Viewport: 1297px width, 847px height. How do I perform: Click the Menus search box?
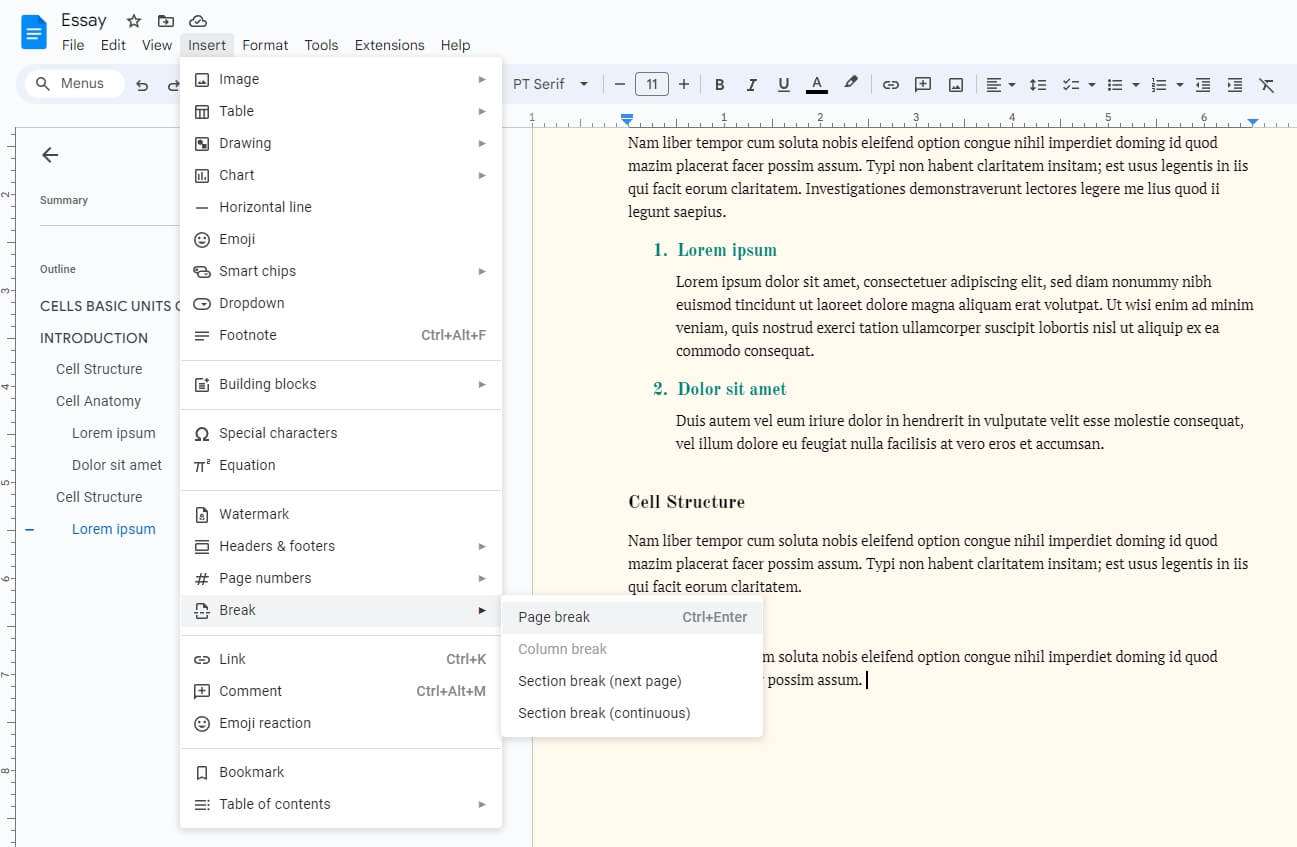72,84
